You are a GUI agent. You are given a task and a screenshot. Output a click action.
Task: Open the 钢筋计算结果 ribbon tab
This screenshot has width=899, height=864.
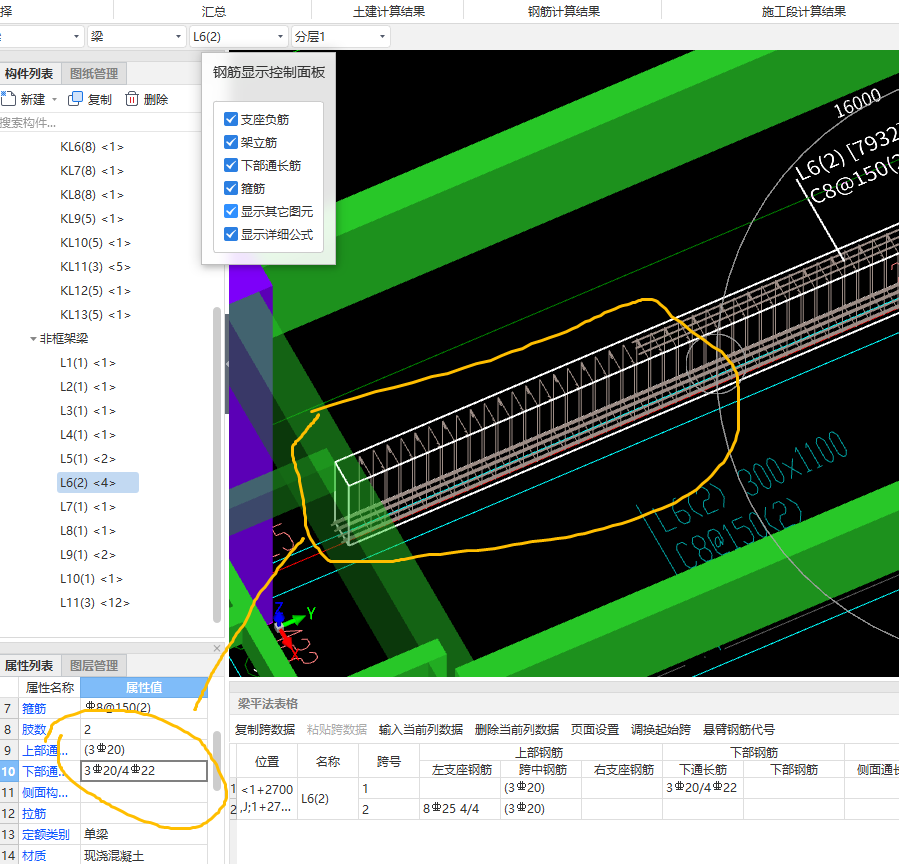click(564, 11)
